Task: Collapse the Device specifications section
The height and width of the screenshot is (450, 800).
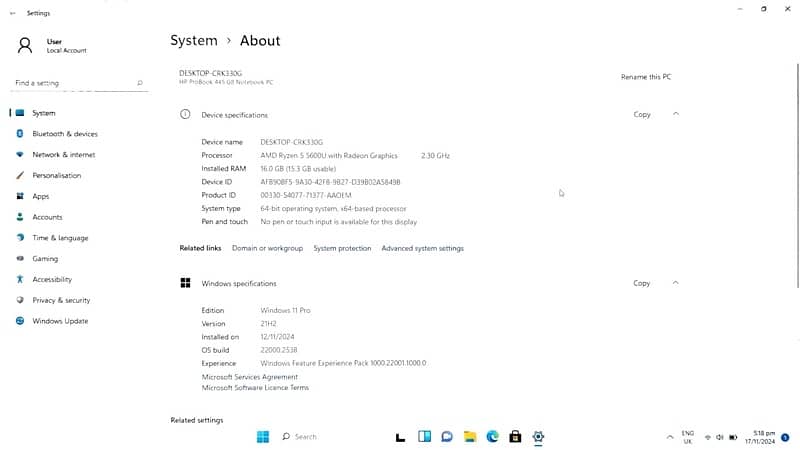Action: [x=676, y=114]
